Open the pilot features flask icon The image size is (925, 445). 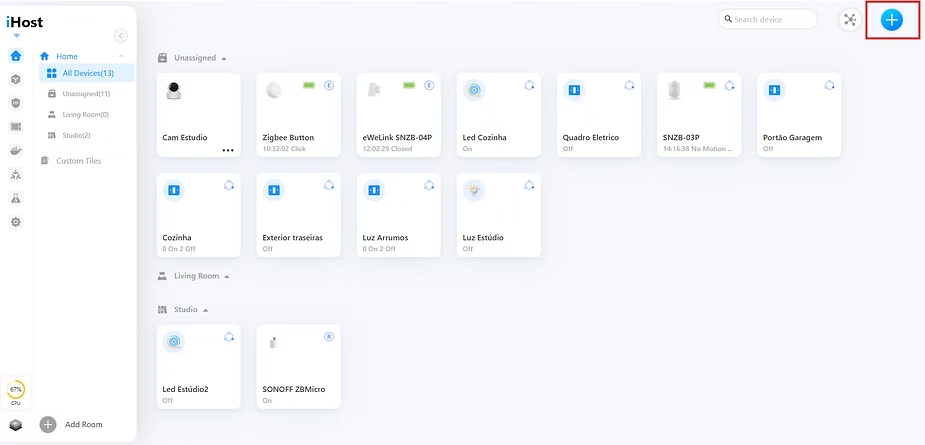15,199
